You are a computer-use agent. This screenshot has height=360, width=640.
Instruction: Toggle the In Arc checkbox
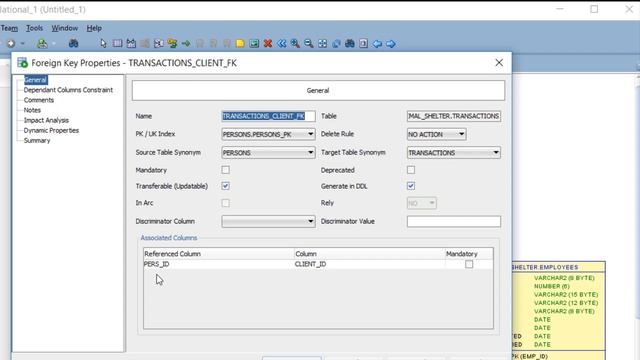pyautogui.click(x=225, y=203)
